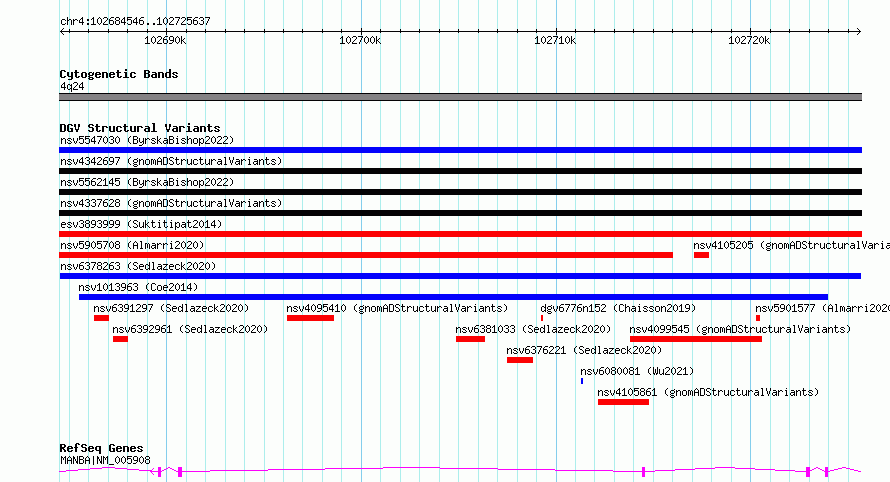This screenshot has width=890, height=482.
Task: Click the red bar of esv3893999
Action: click(x=460, y=234)
